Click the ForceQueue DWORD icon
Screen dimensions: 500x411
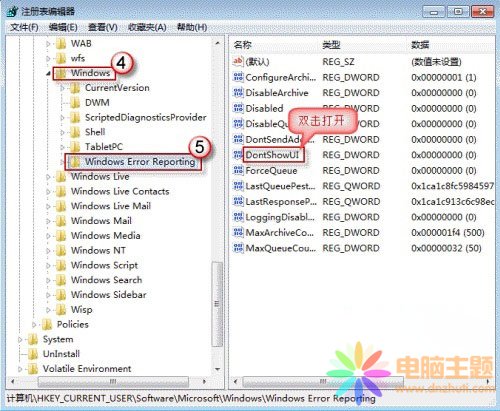(x=238, y=170)
